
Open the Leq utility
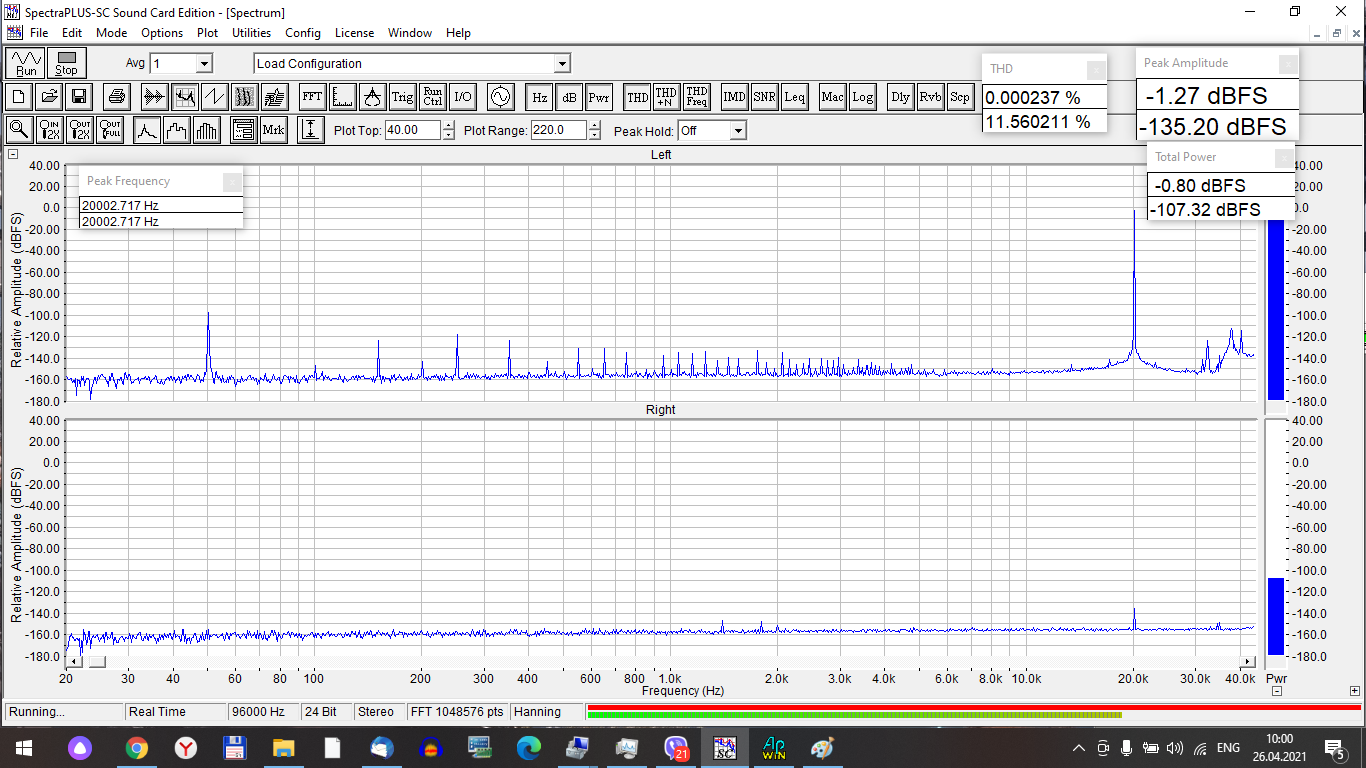(x=794, y=97)
